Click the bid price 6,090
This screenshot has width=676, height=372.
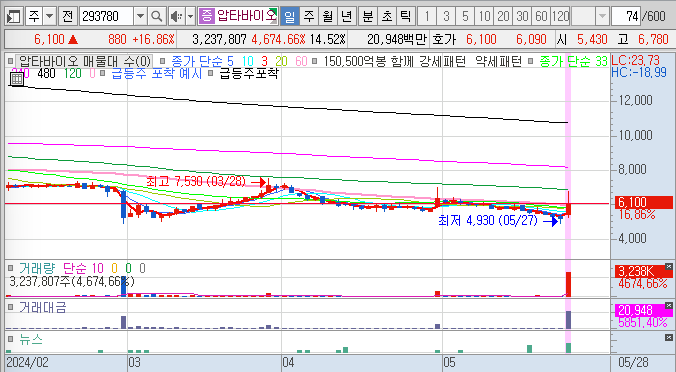point(531,40)
